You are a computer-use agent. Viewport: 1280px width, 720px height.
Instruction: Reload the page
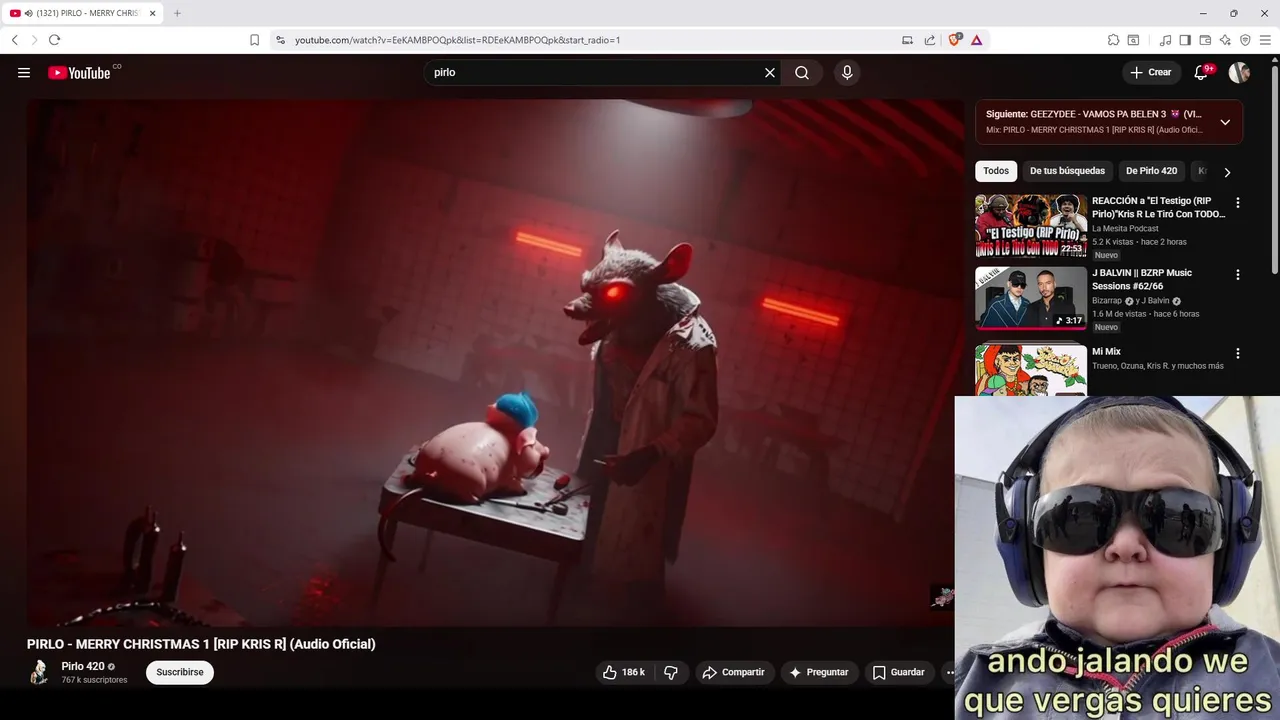54,40
